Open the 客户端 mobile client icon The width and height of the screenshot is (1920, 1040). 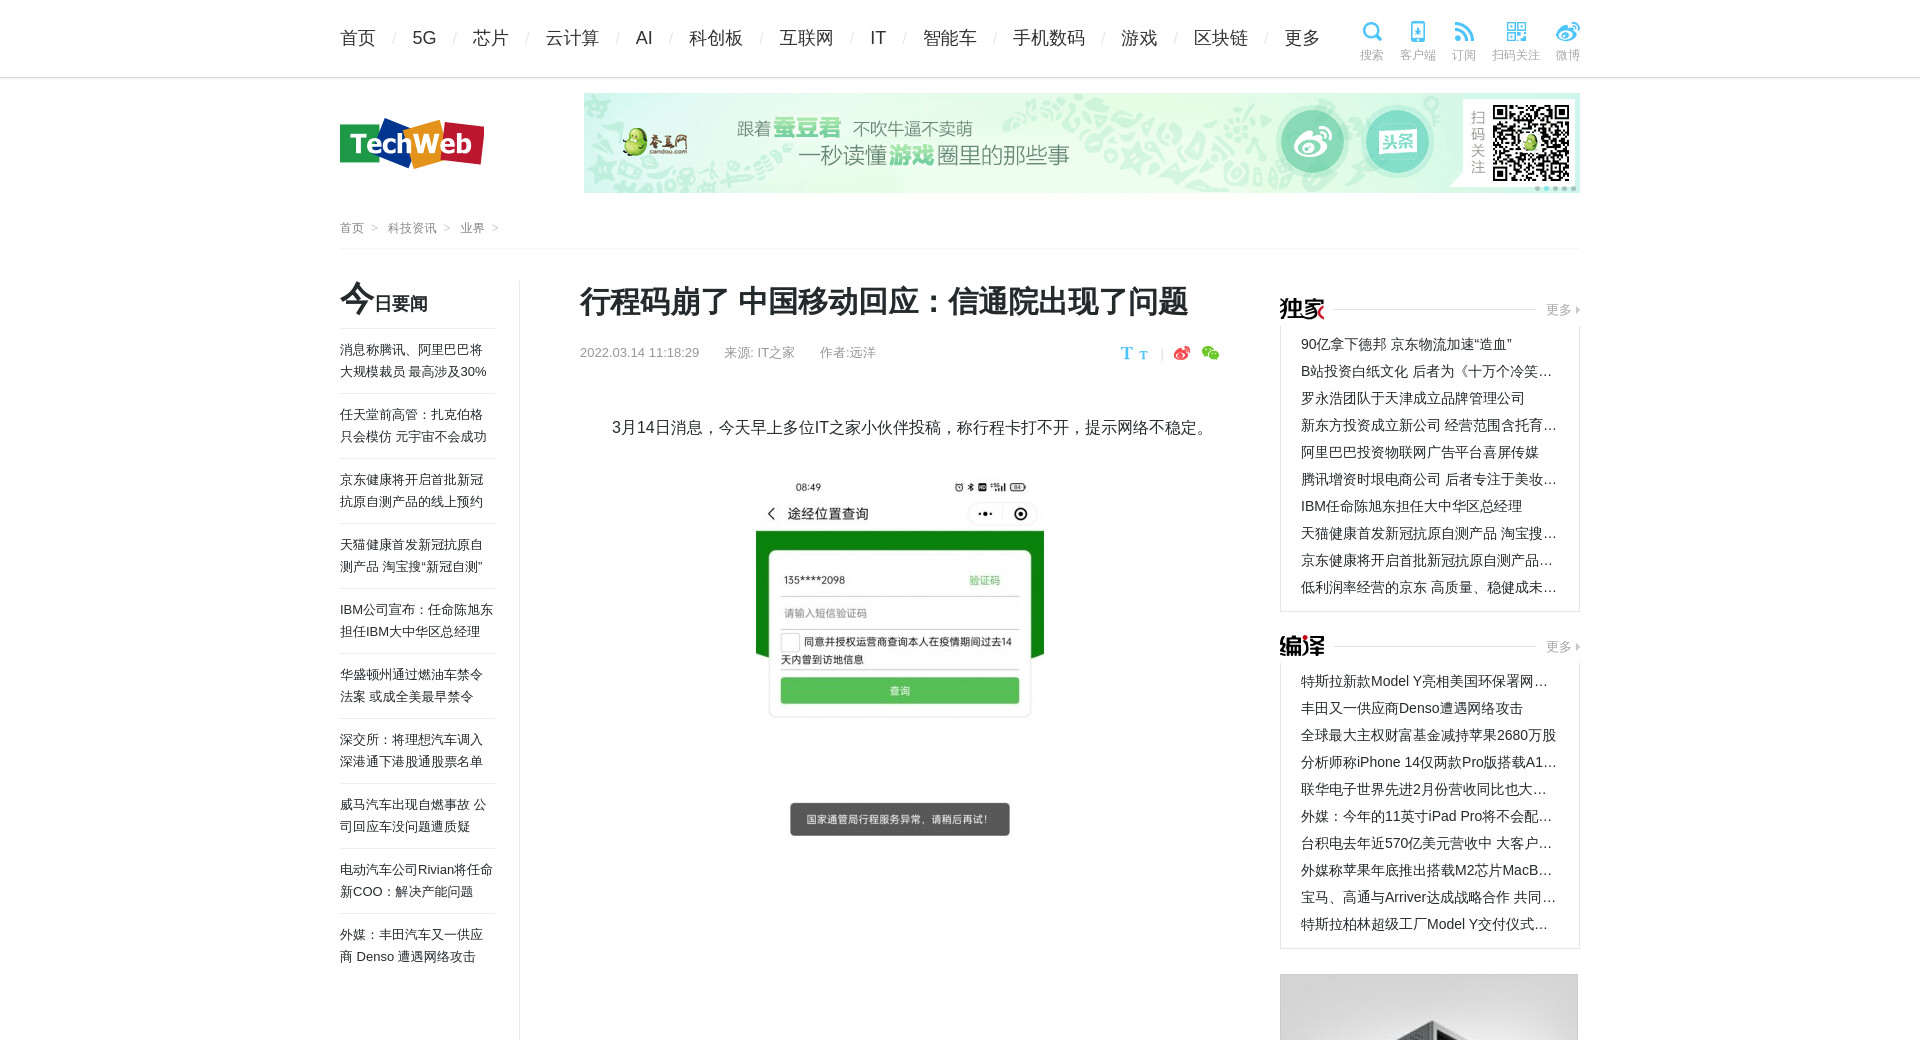pos(1417,33)
